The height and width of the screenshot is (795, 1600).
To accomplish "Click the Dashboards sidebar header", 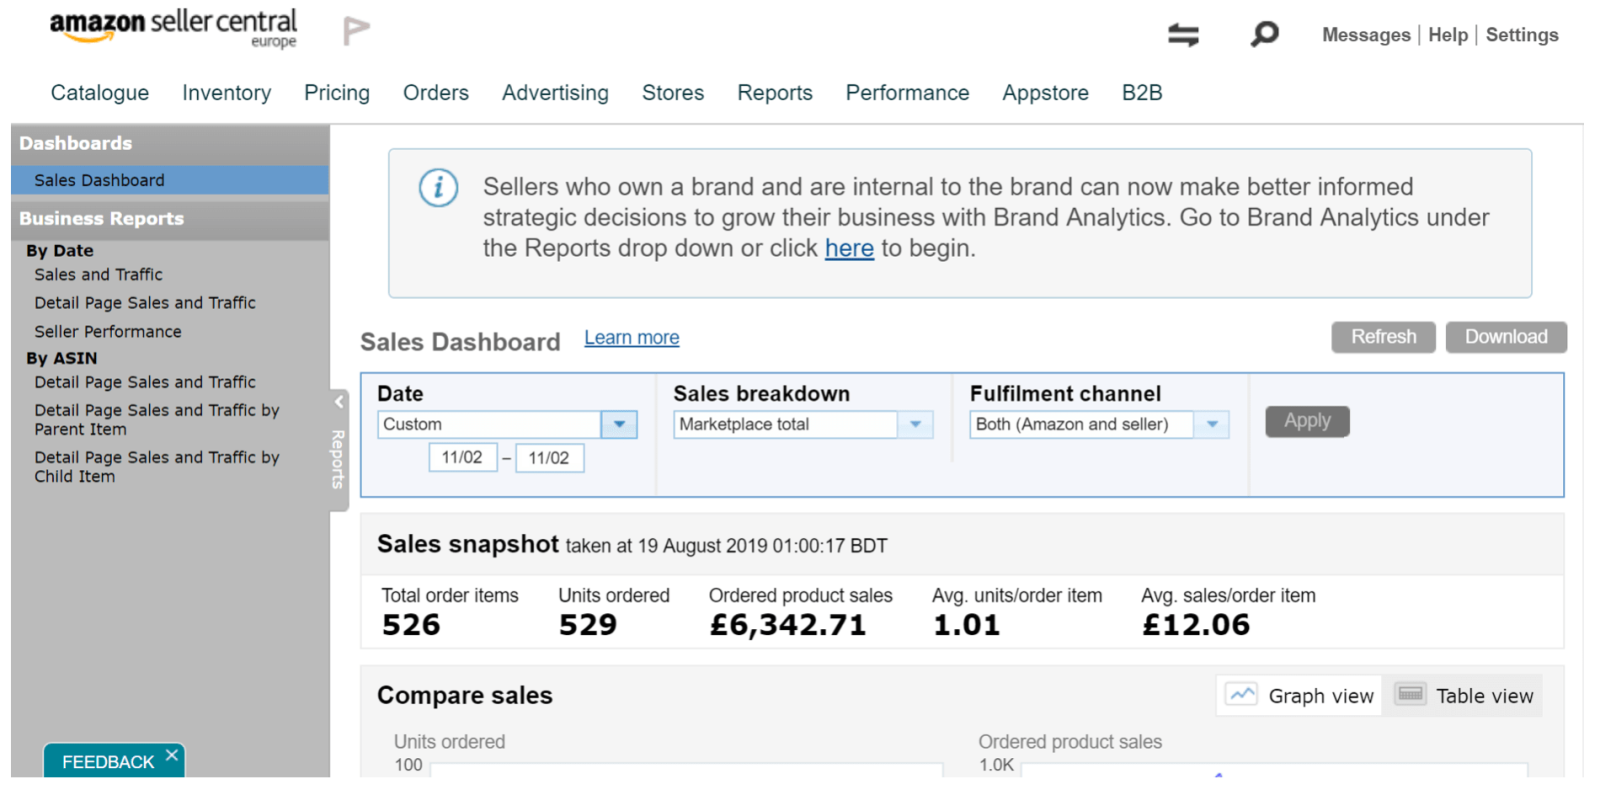I will click(x=170, y=144).
